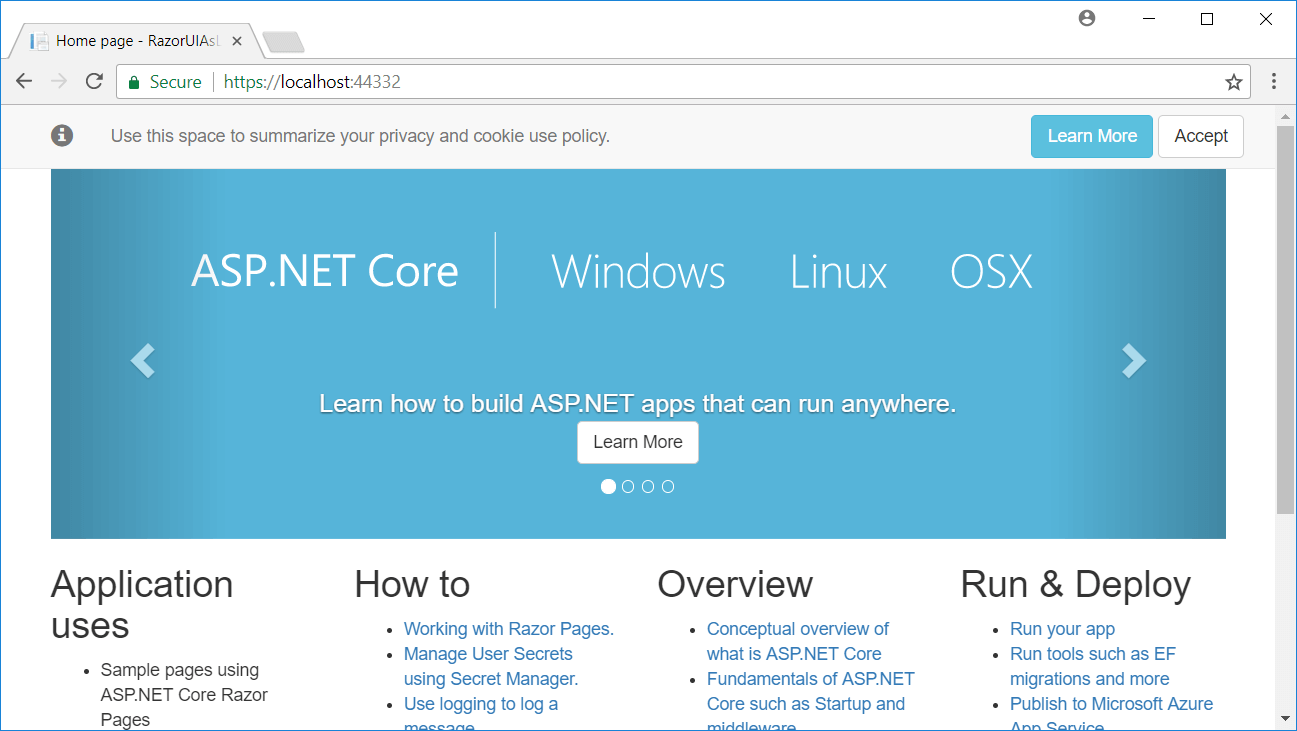
Task: Open the Chrome user profile icon
Action: point(1087,18)
